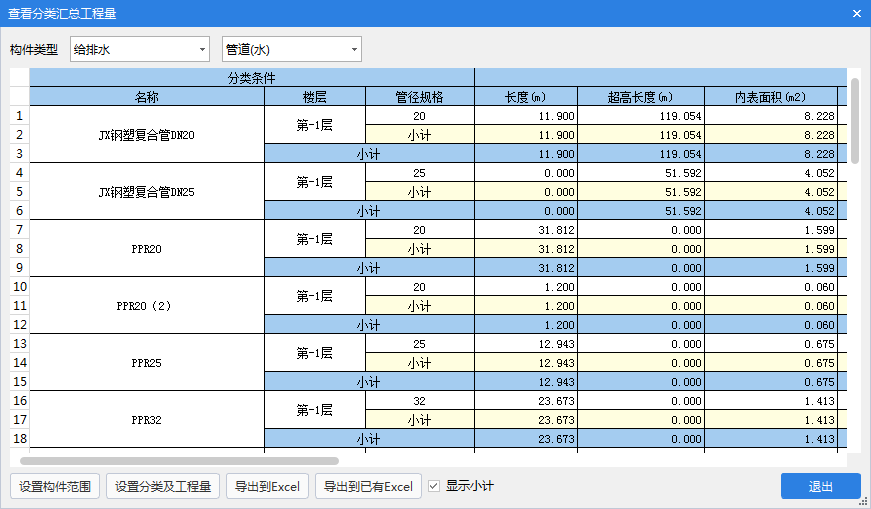The height and width of the screenshot is (509, 871).
Task: Select the 名称 column header
Action: pyautogui.click(x=147, y=97)
